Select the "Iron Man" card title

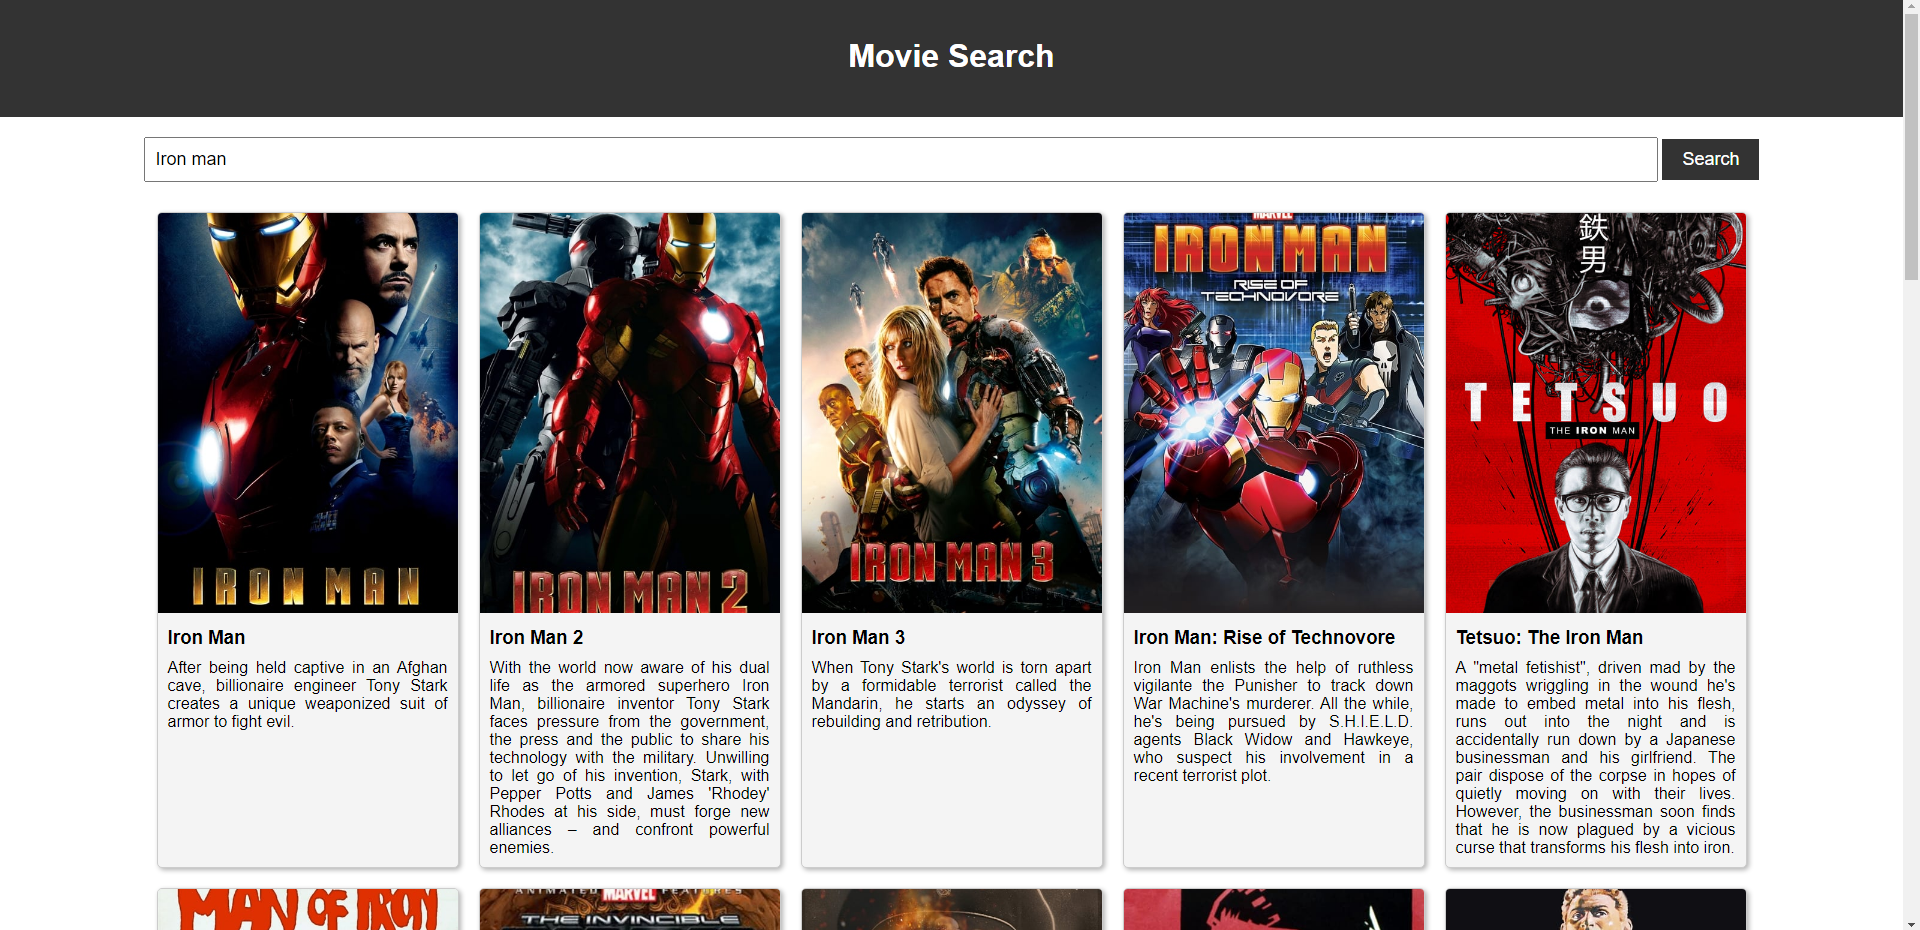(206, 637)
